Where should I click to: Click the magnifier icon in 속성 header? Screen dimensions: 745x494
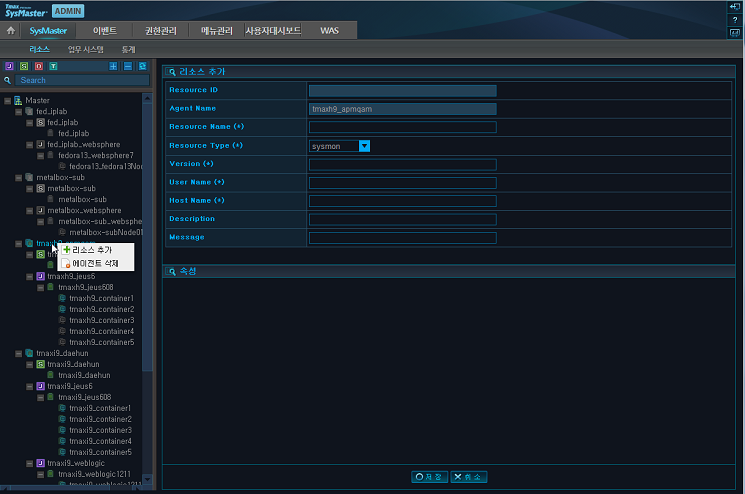[x=172, y=271]
